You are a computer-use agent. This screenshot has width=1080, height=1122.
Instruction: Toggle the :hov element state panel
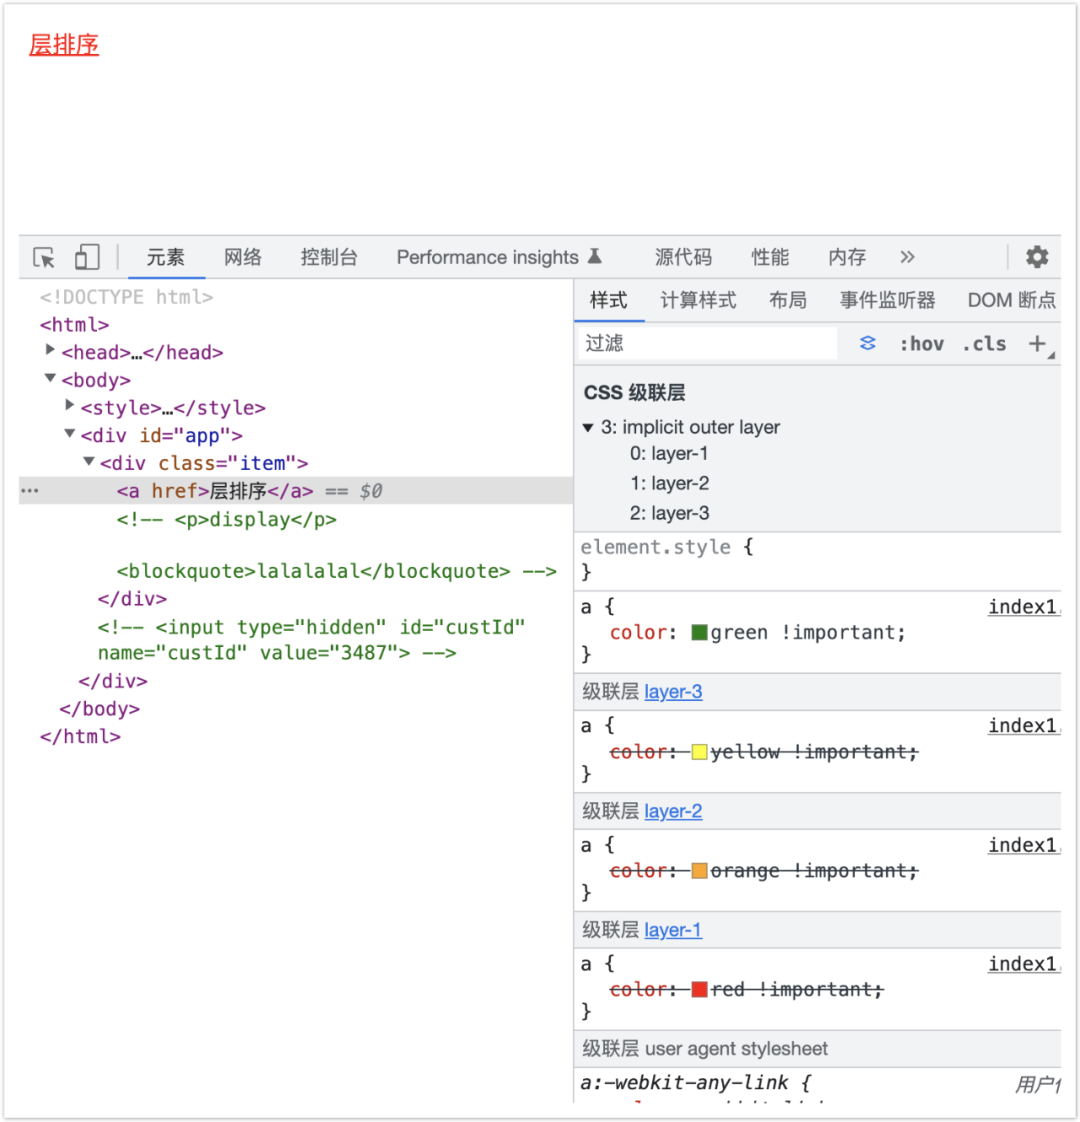click(x=922, y=344)
